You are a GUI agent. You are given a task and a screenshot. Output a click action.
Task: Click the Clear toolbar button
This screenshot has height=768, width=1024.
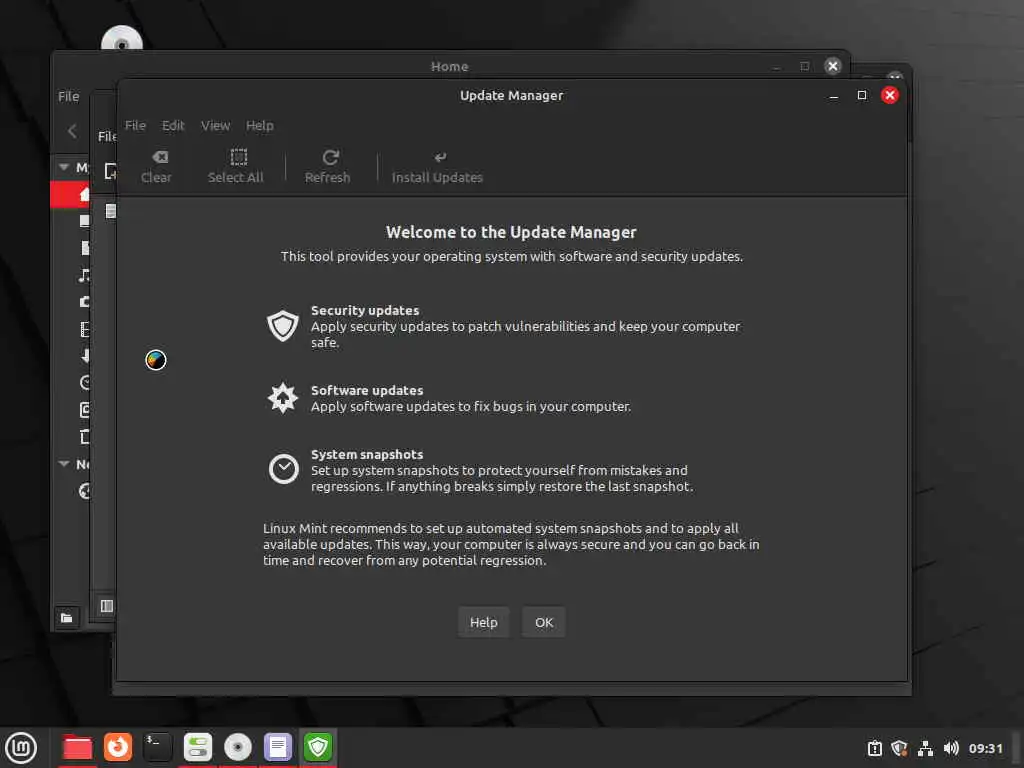(x=156, y=167)
